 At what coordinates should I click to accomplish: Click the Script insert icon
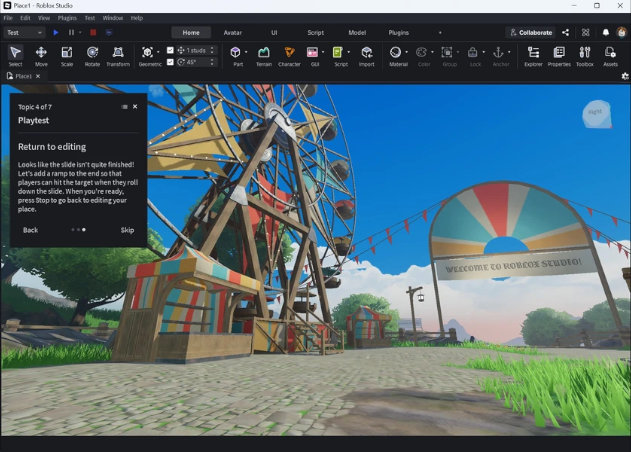(x=338, y=52)
